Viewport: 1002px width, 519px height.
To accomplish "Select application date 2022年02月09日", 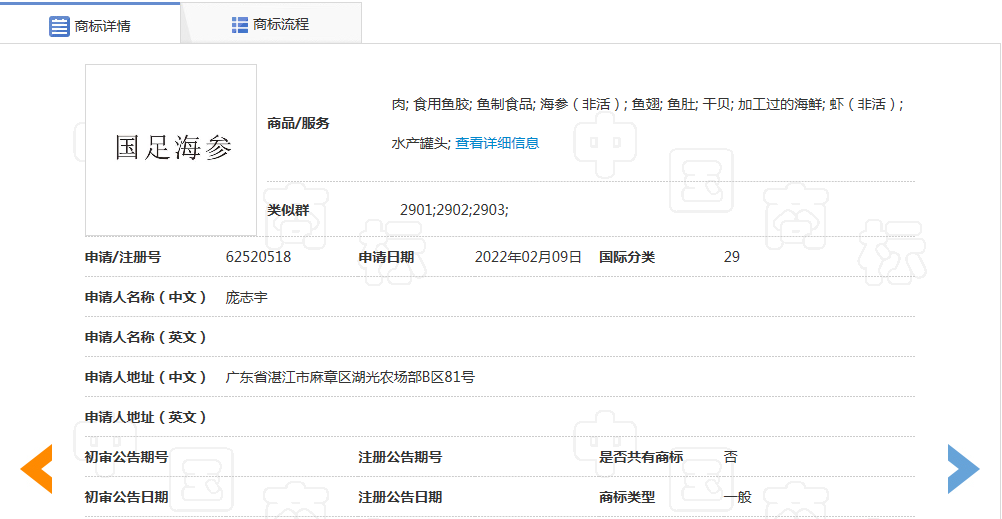I will tap(528, 257).
